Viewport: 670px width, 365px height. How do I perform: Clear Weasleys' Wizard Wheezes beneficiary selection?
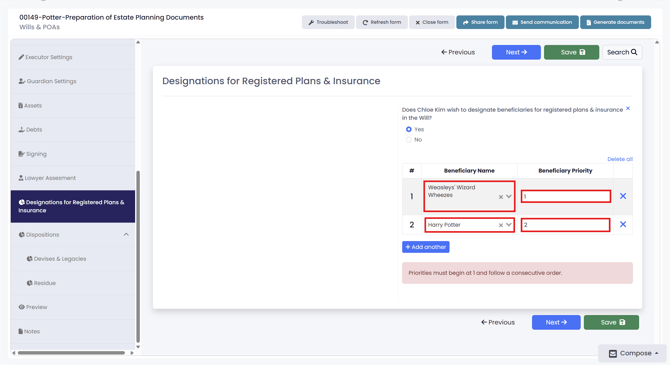point(501,197)
